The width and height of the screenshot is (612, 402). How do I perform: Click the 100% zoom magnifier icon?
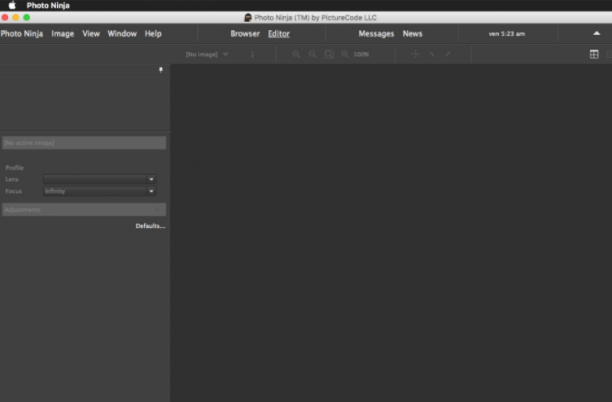point(345,54)
